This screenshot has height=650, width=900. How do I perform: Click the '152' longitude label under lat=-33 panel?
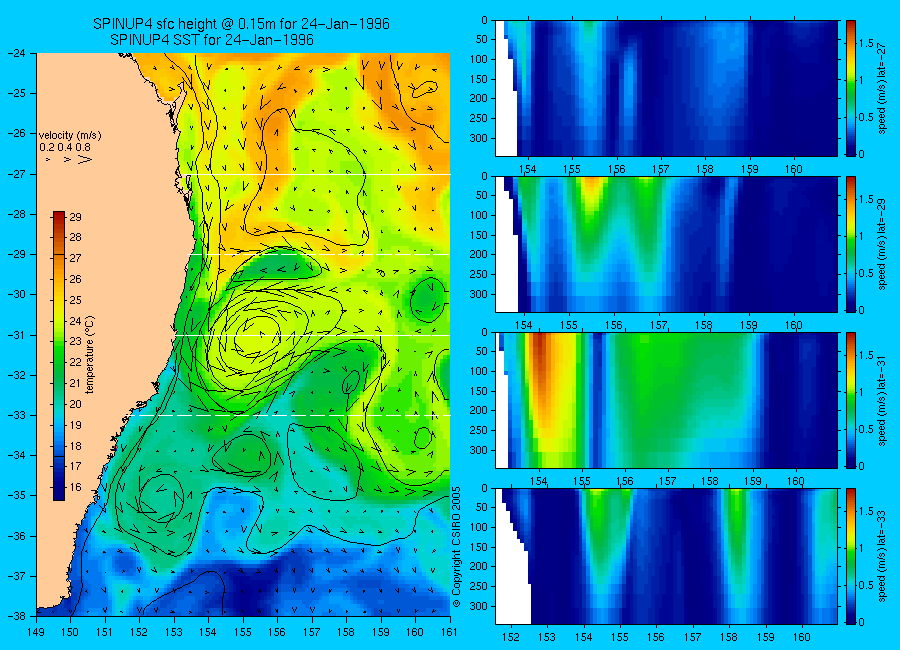pyautogui.click(x=510, y=637)
